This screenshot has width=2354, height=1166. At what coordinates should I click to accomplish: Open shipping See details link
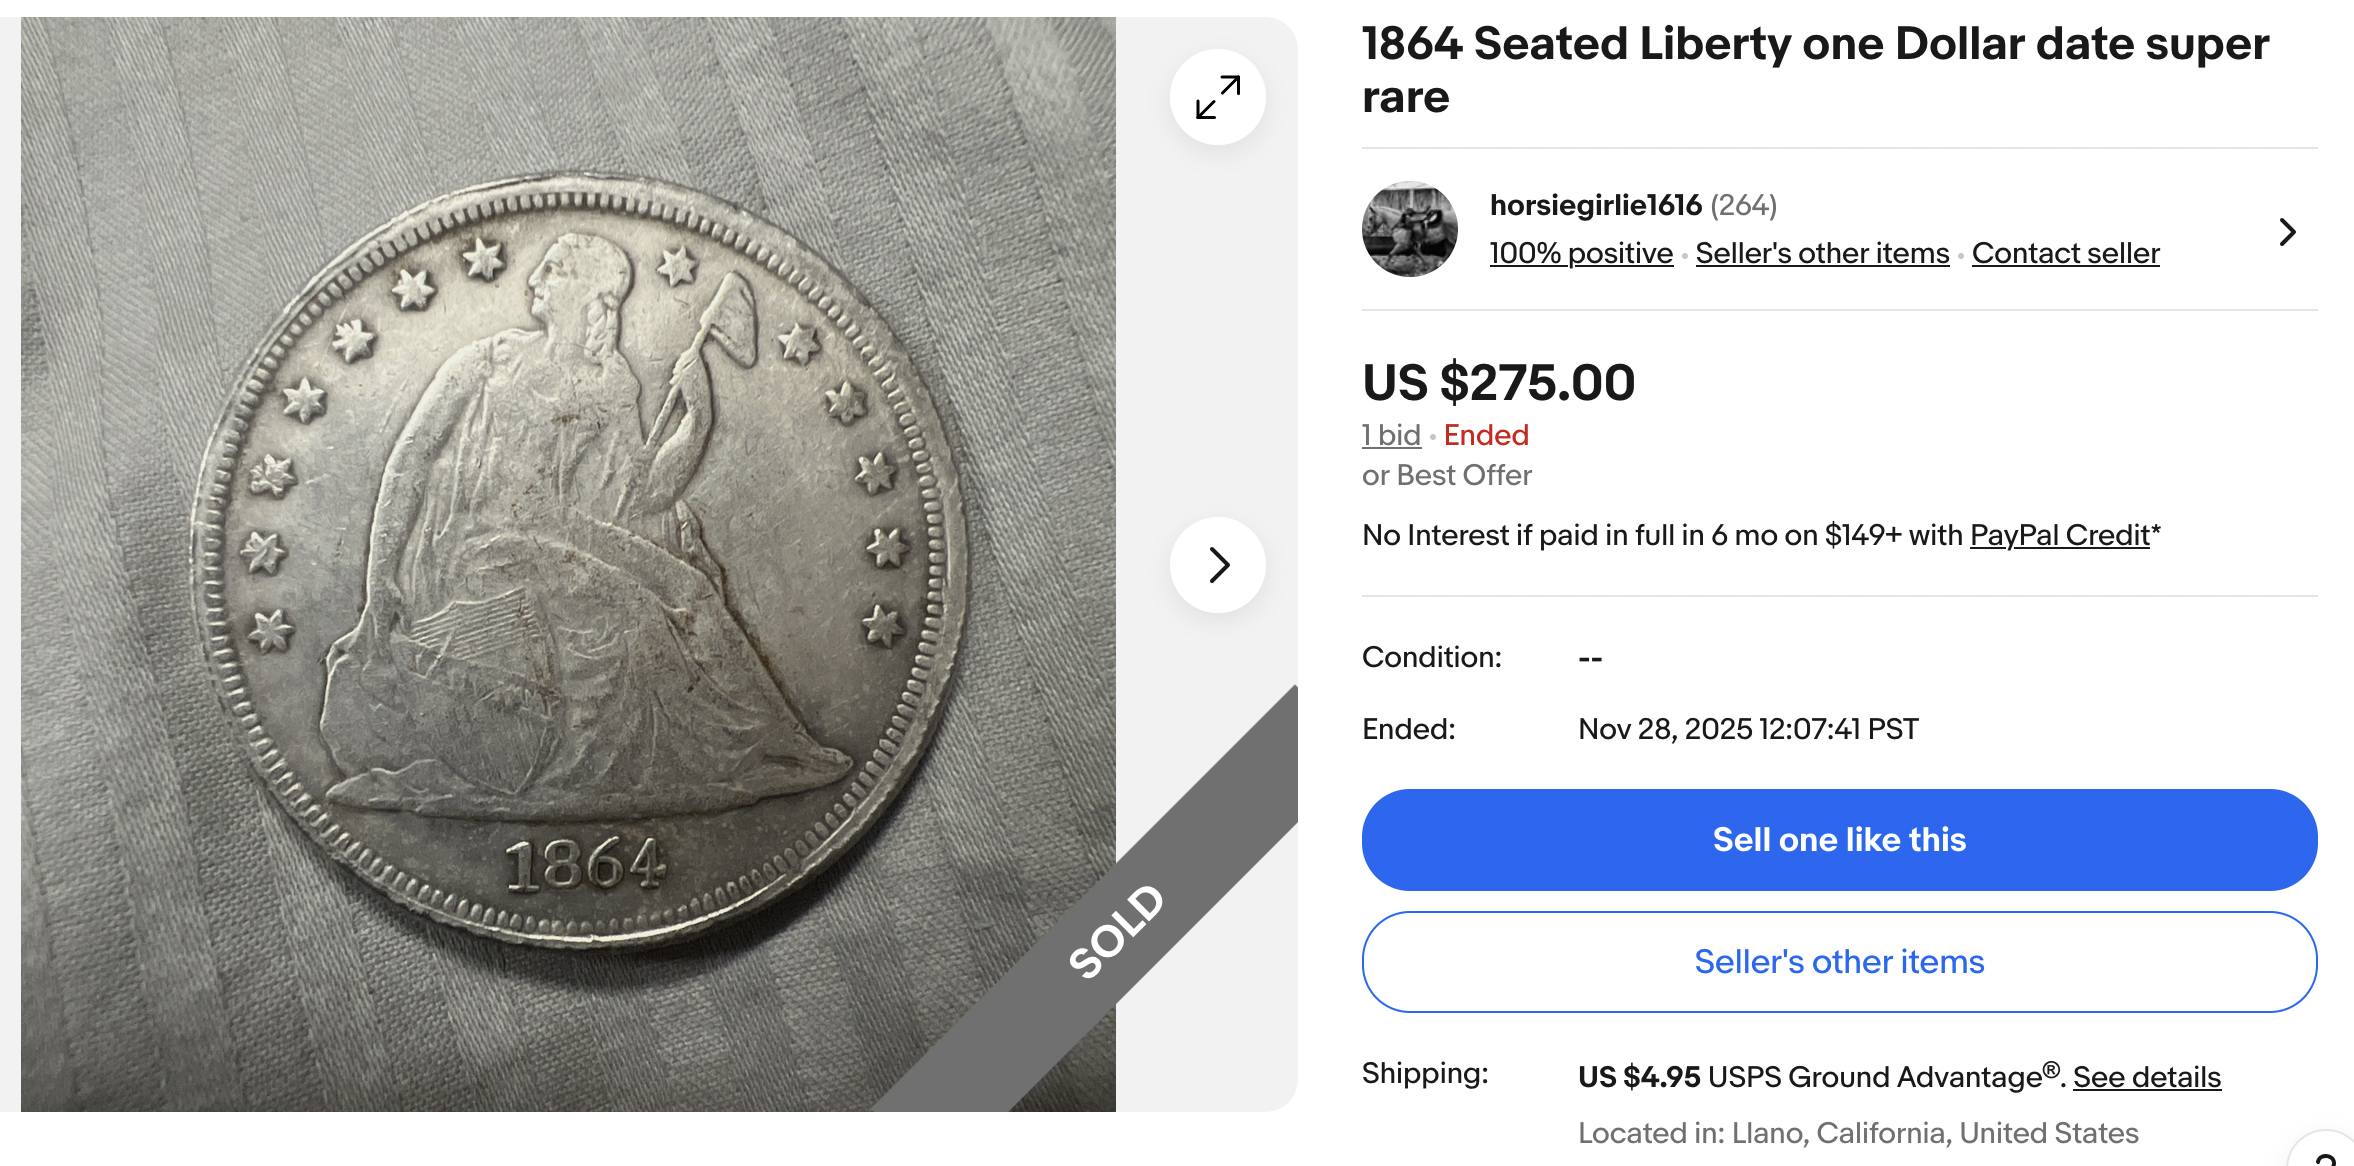point(2146,1077)
